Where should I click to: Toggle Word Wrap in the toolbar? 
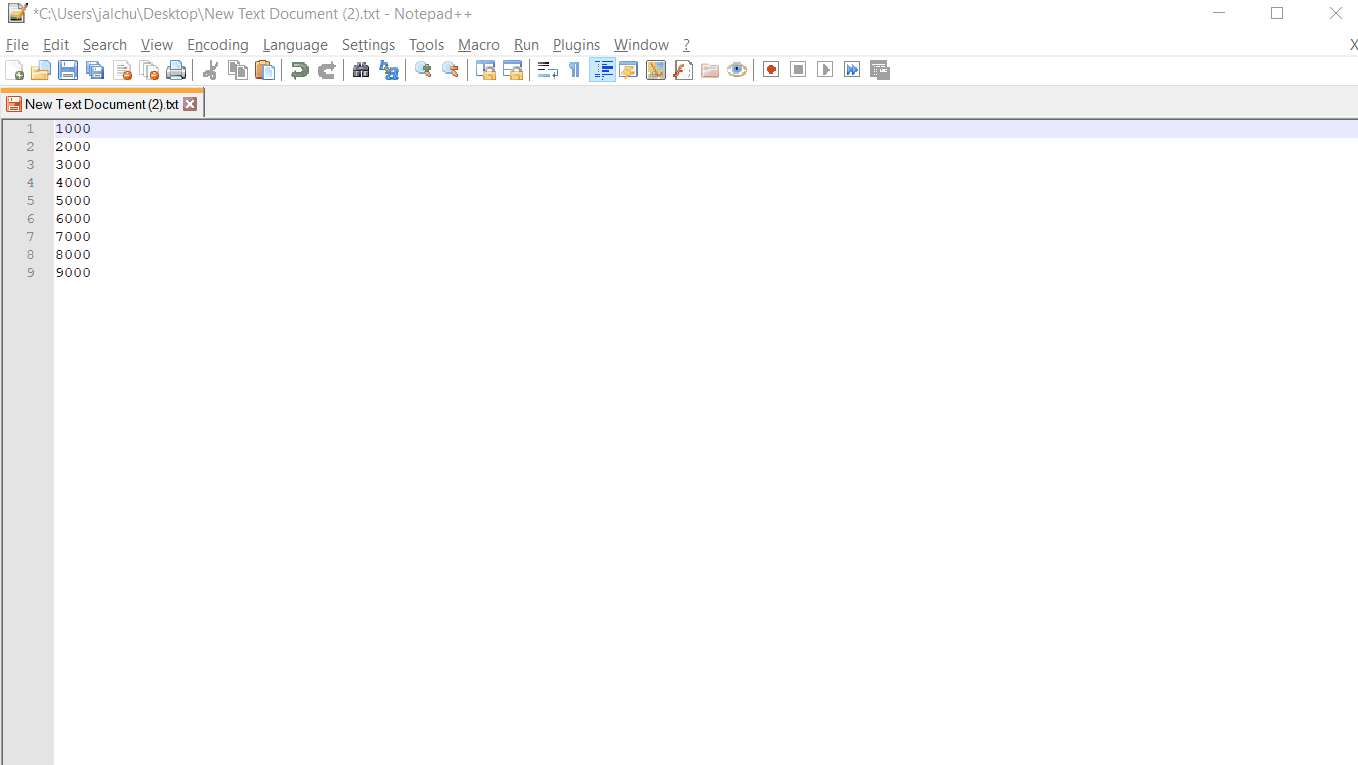pyautogui.click(x=547, y=70)
